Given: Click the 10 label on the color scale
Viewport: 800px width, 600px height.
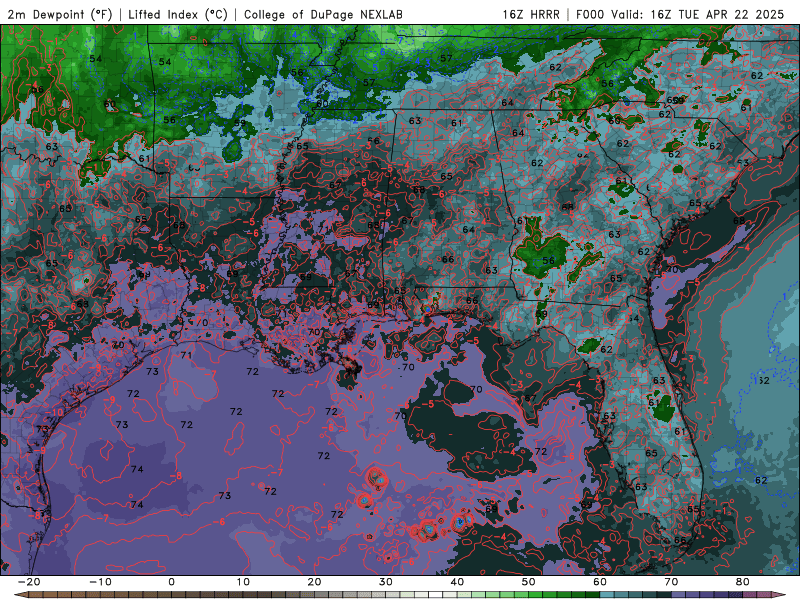Looking at the screenshot, I should click(x=243, y=582).
